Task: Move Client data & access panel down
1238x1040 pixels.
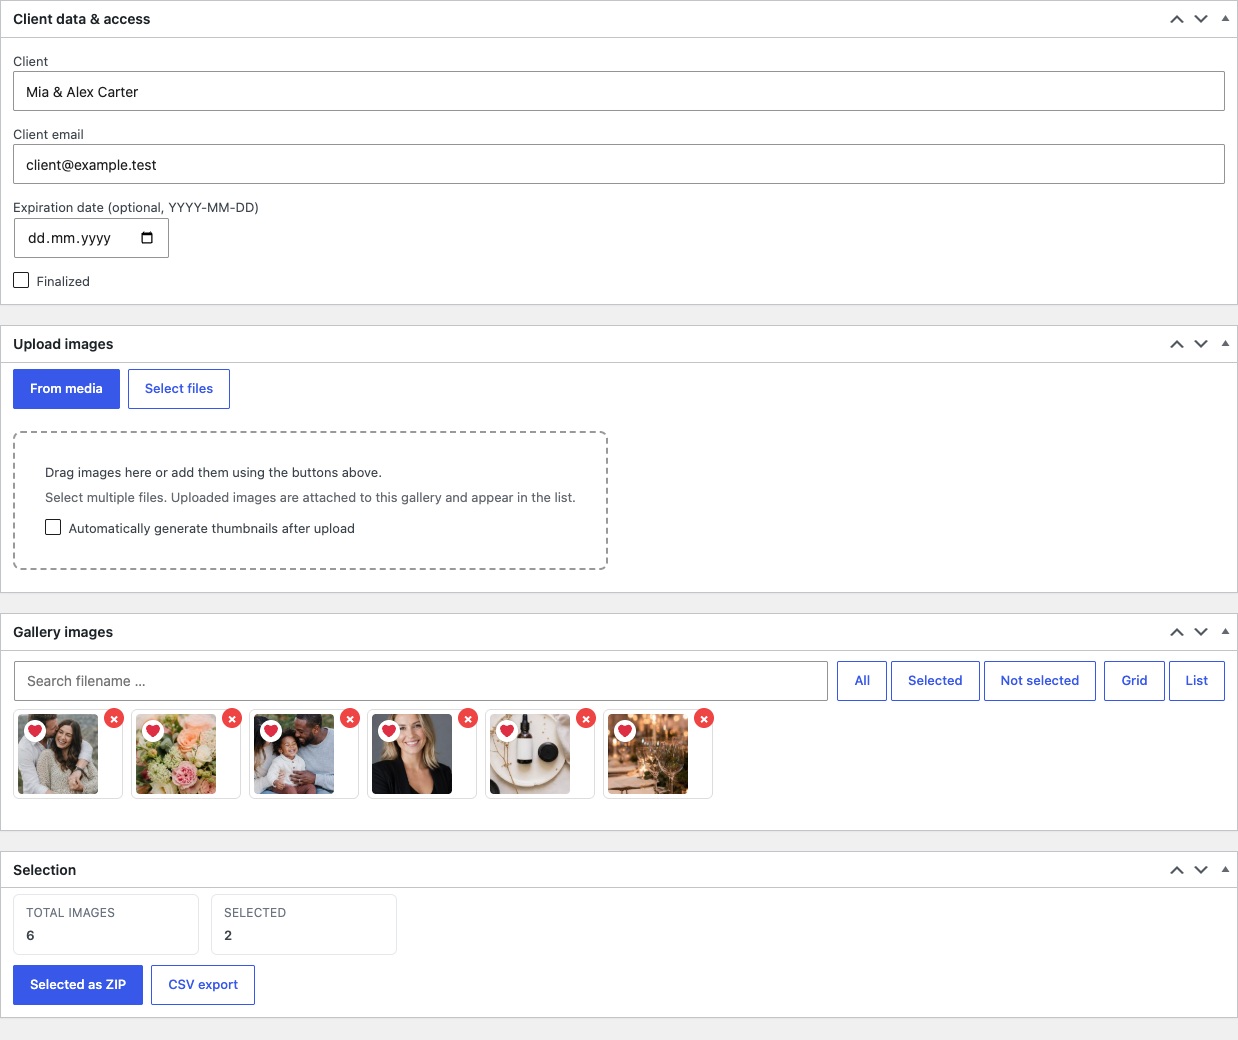Action: [x=1201, y=19]
